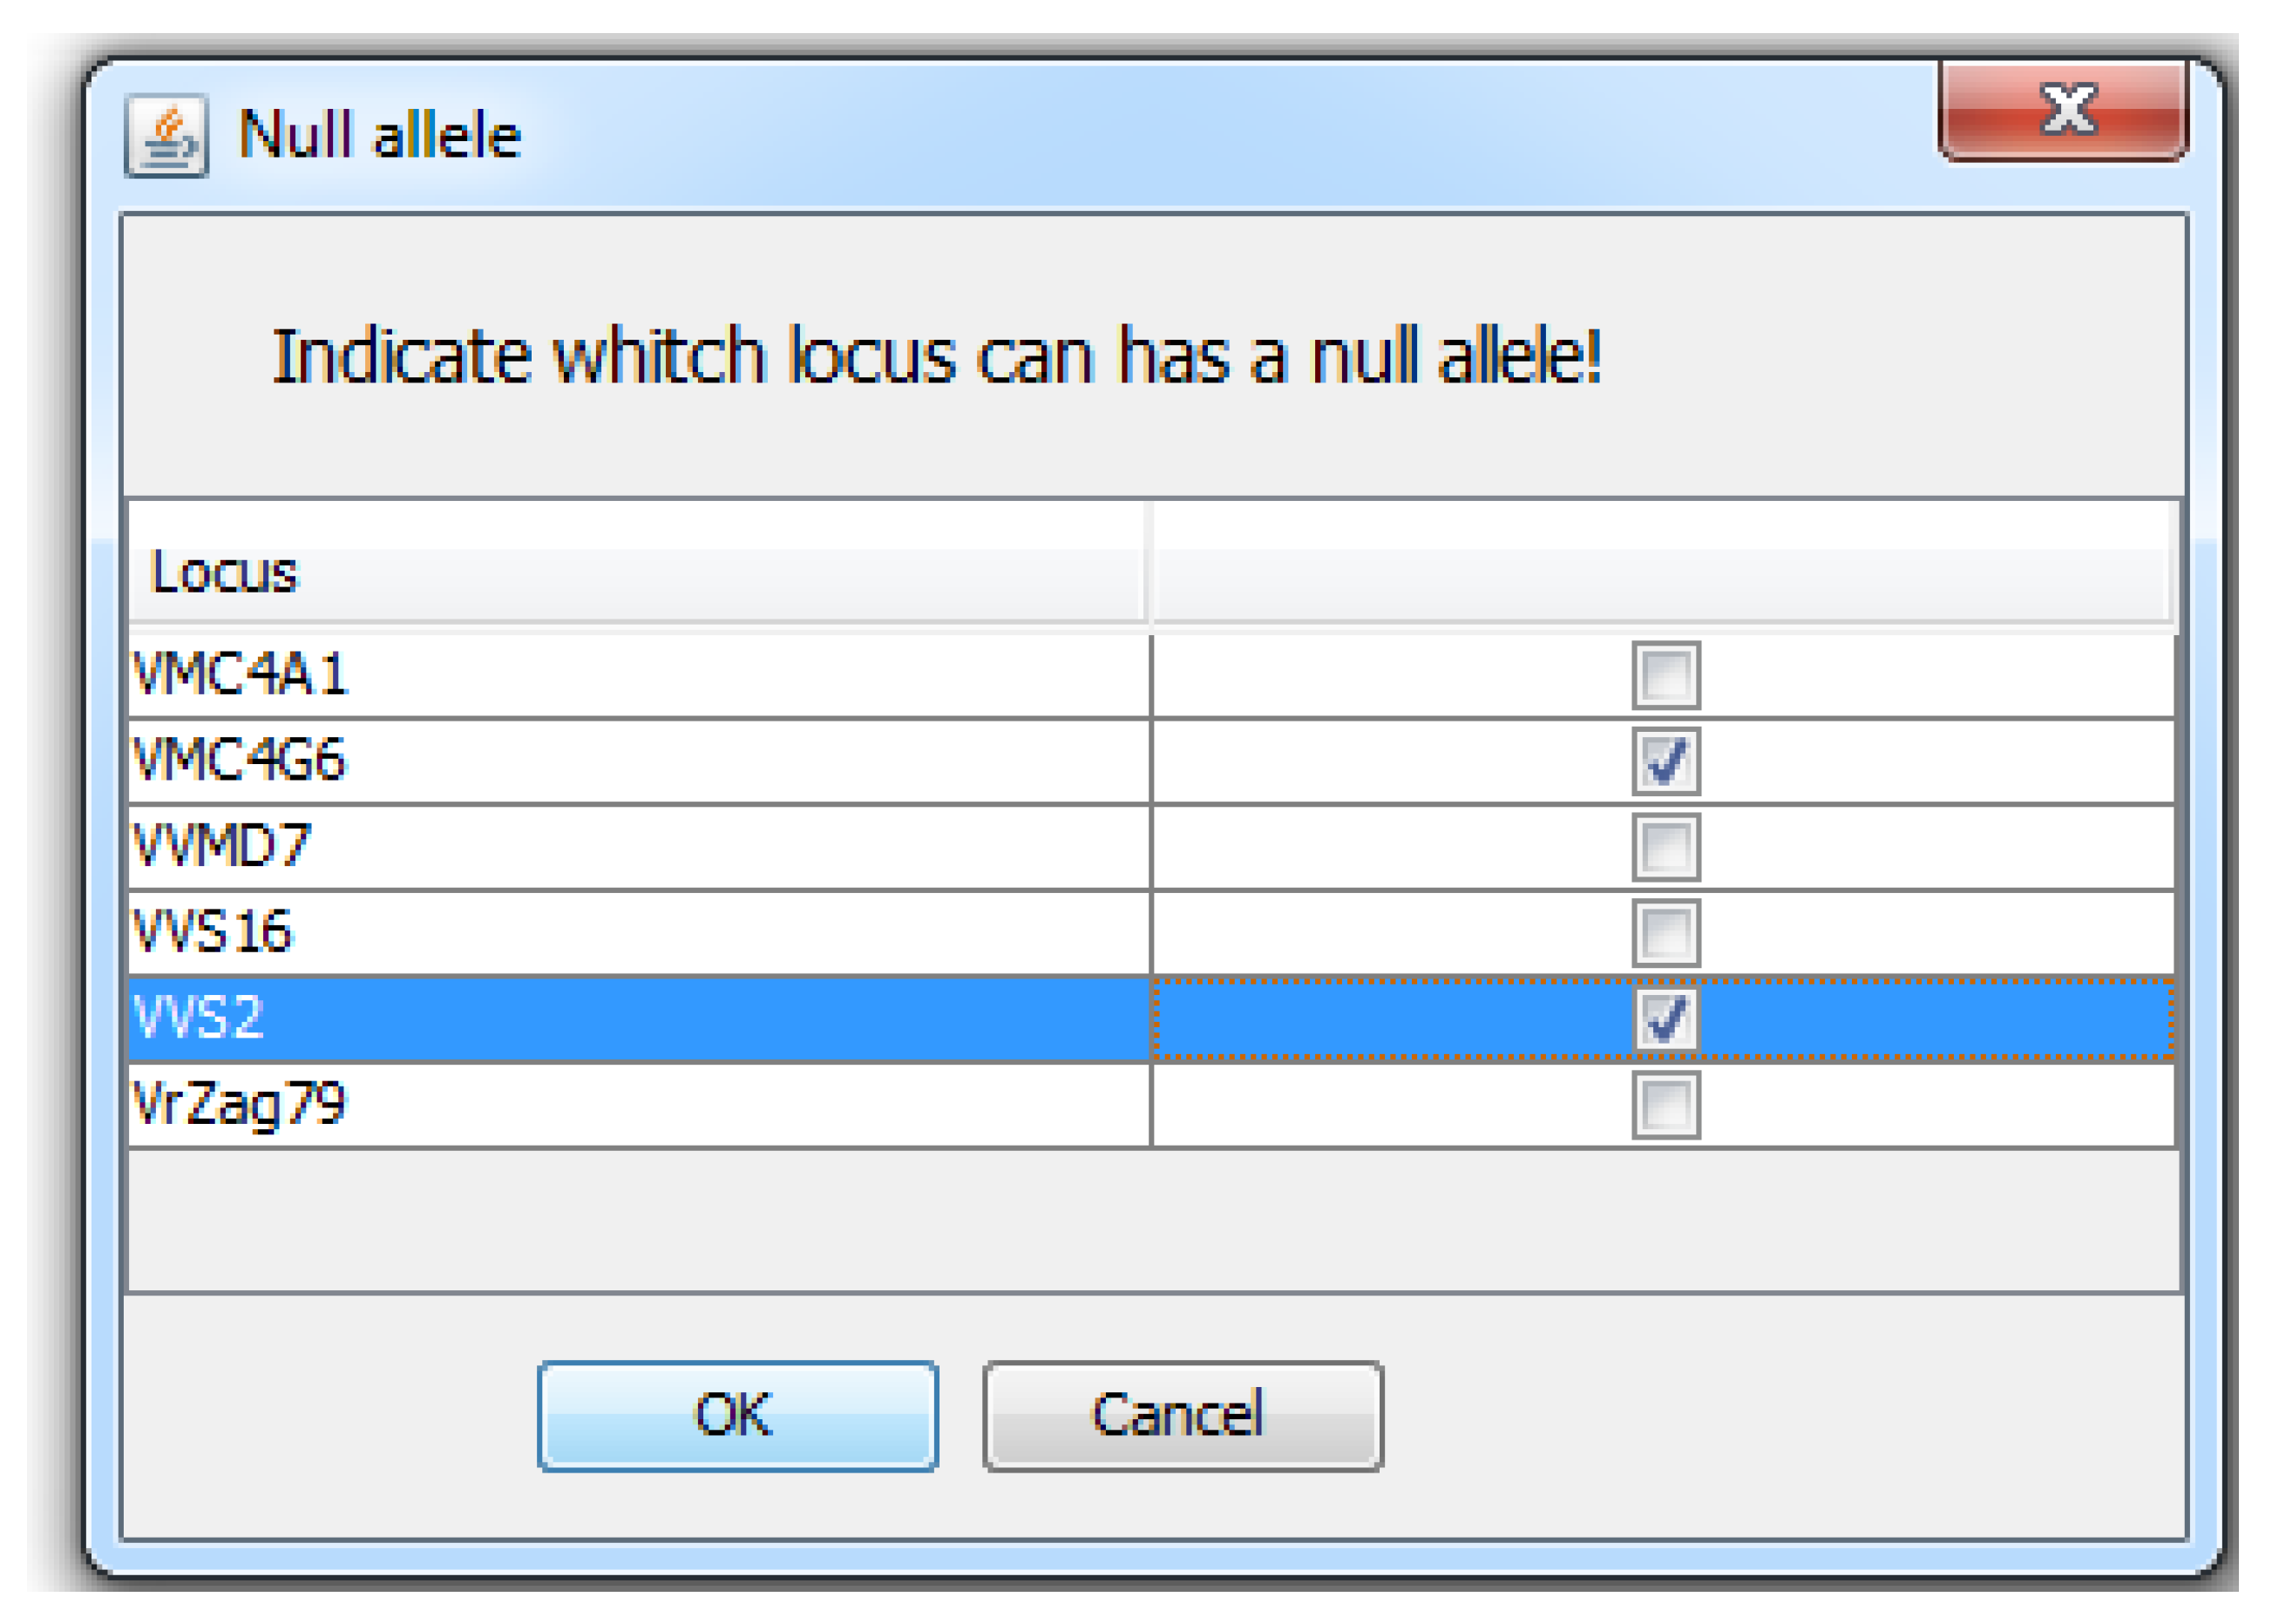Untick the VVS2 checkbox

[1666, 1020]
